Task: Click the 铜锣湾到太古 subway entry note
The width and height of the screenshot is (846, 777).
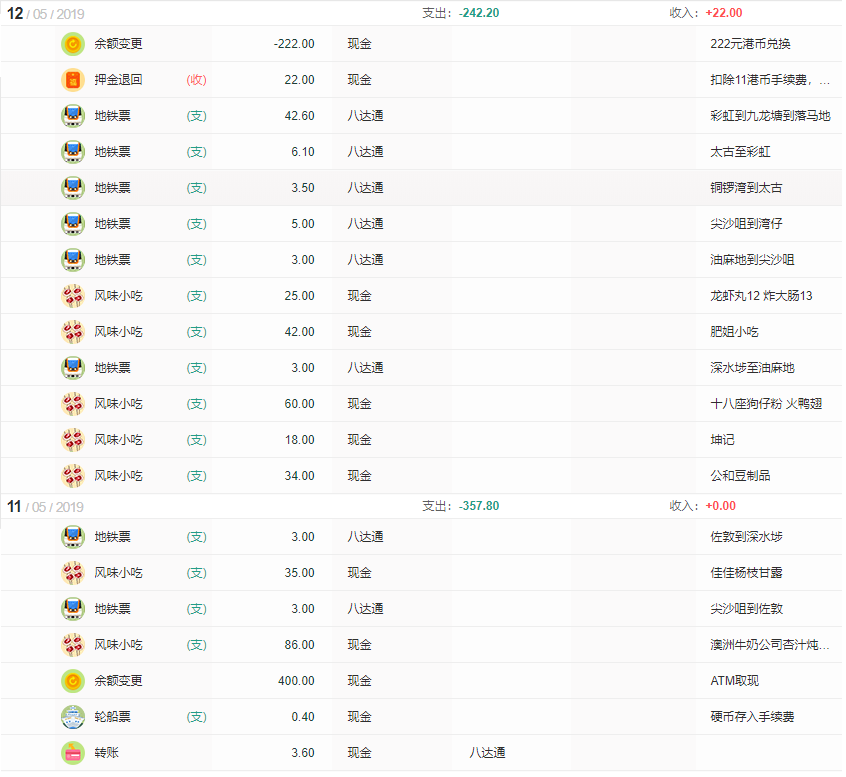Action: pyautogui.click(x=746, y=188)
